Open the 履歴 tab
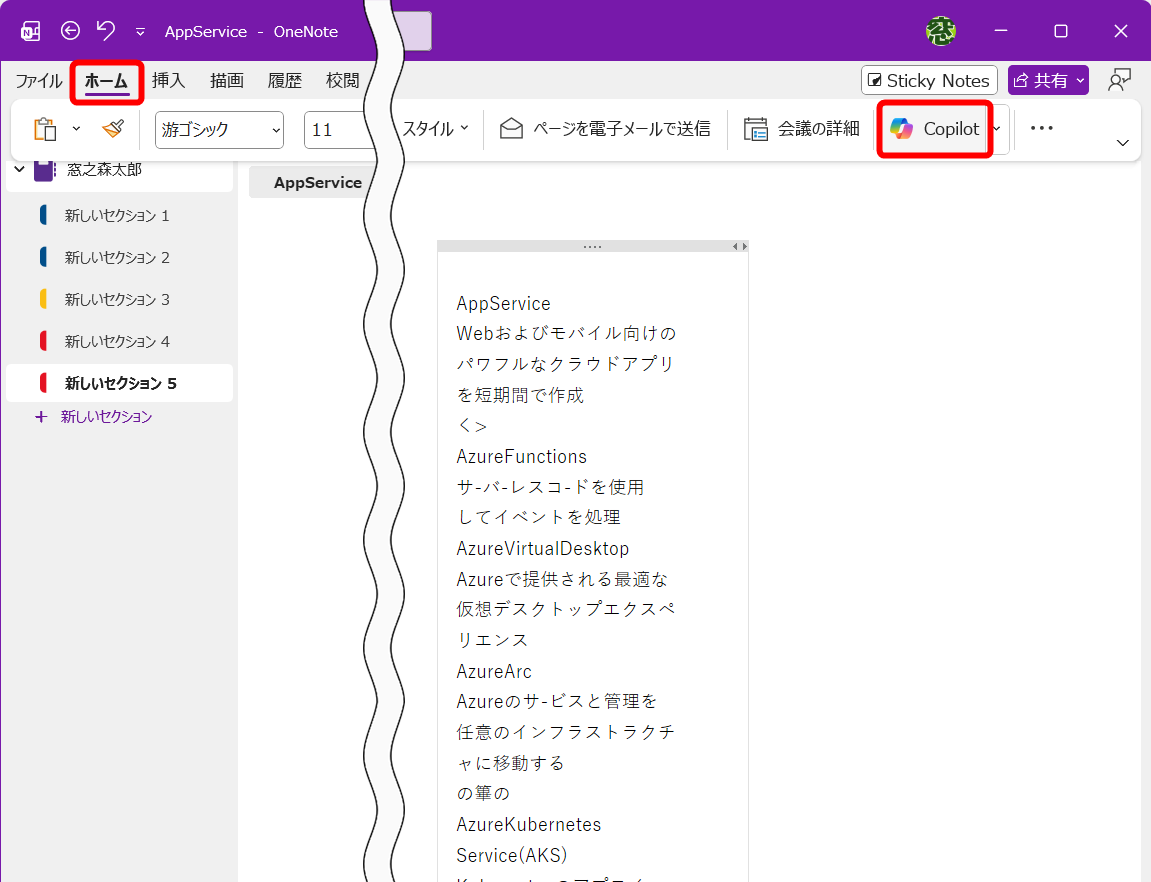The height and width of the screenshot is (882, 1151). coord(285,81)
